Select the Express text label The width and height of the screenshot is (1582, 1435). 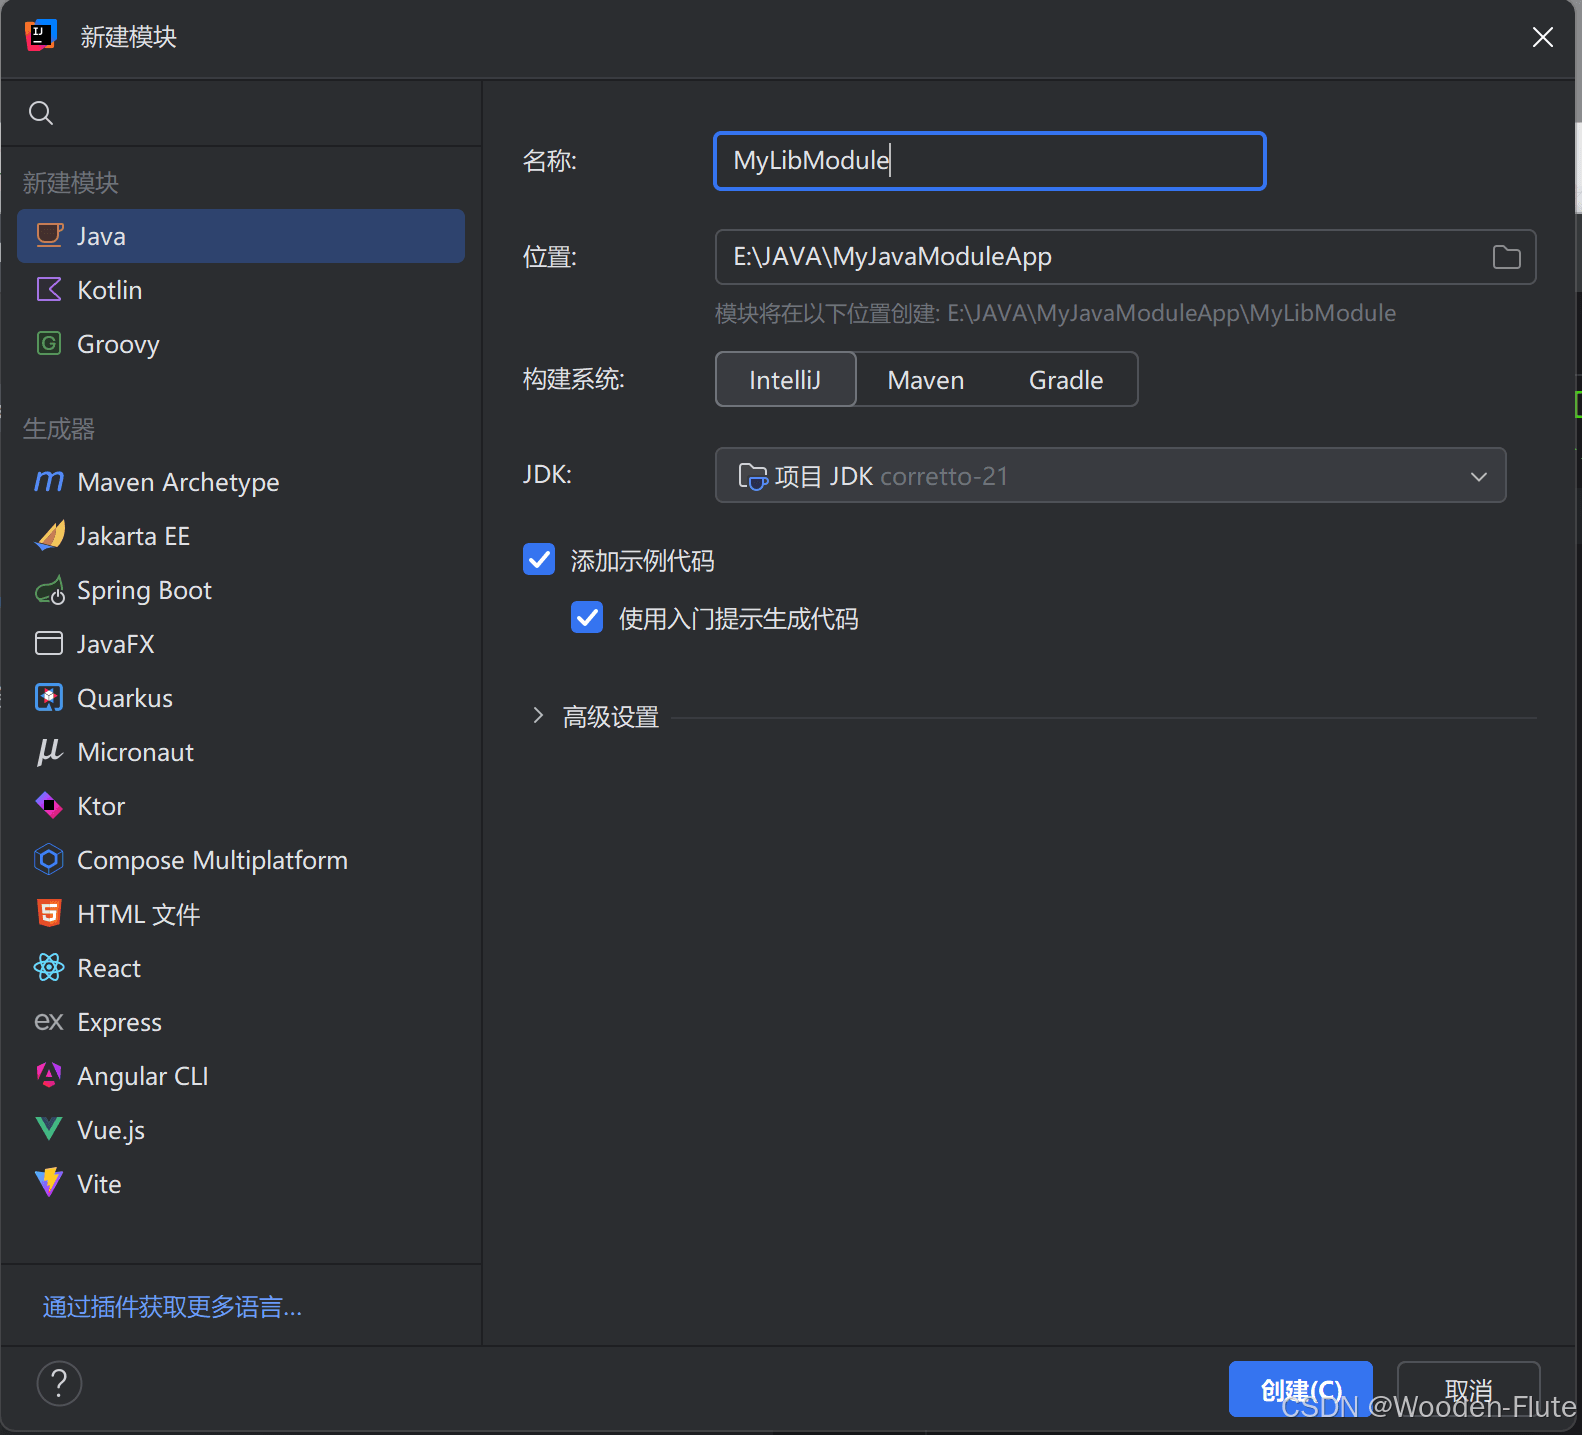(119, 1023)
